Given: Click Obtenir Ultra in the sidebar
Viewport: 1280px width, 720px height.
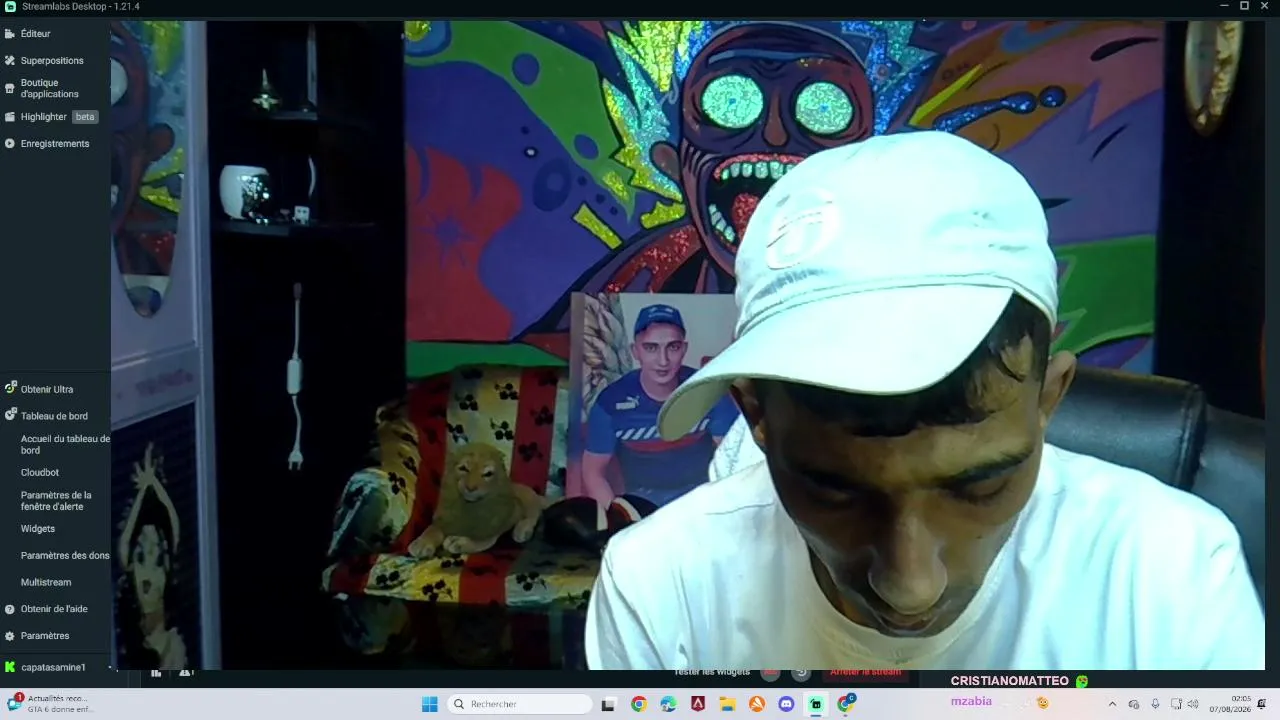Looking at the screenshot, I should pos(47,390).
